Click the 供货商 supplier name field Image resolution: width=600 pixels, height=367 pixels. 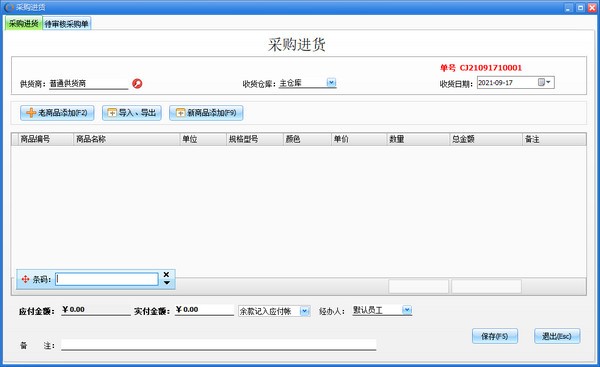click(89, 83)
